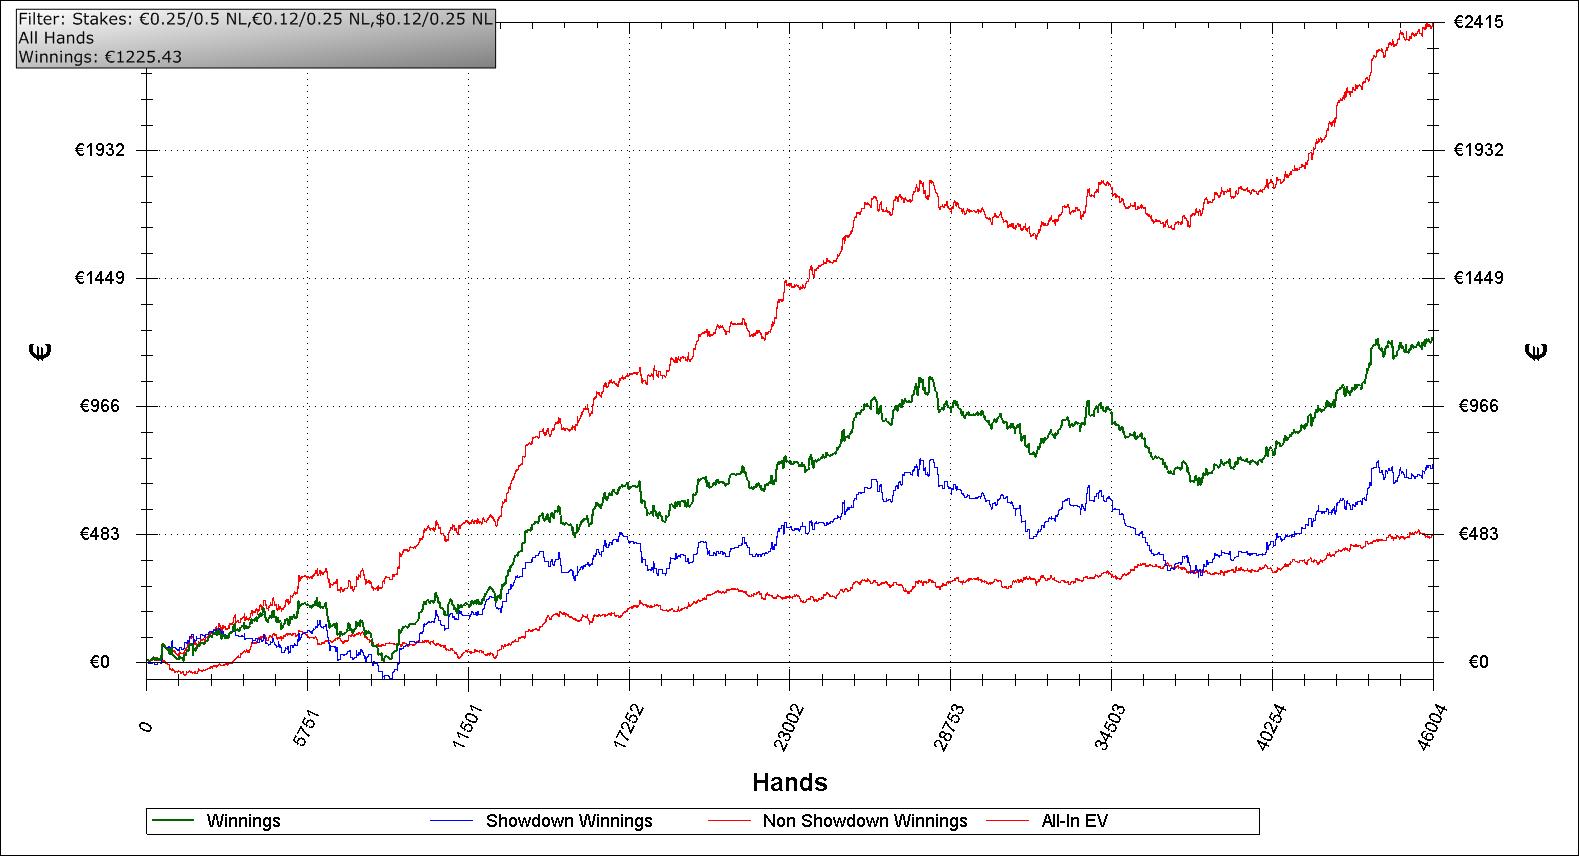Click the Hands x-axis title
The height and width of the screenshot is (856, 1579).
tap(789, 782)
